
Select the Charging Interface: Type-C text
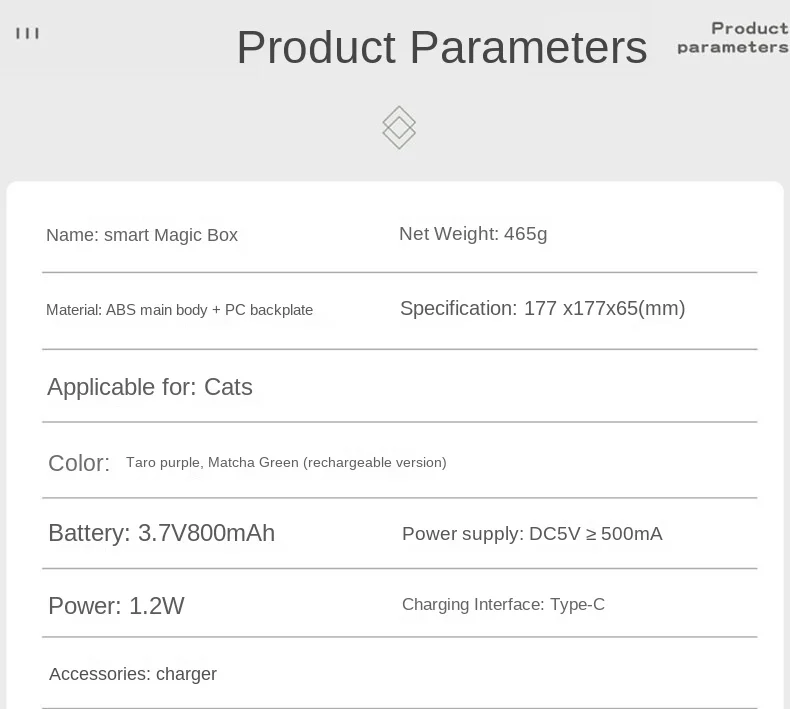(x=503, y=605)
